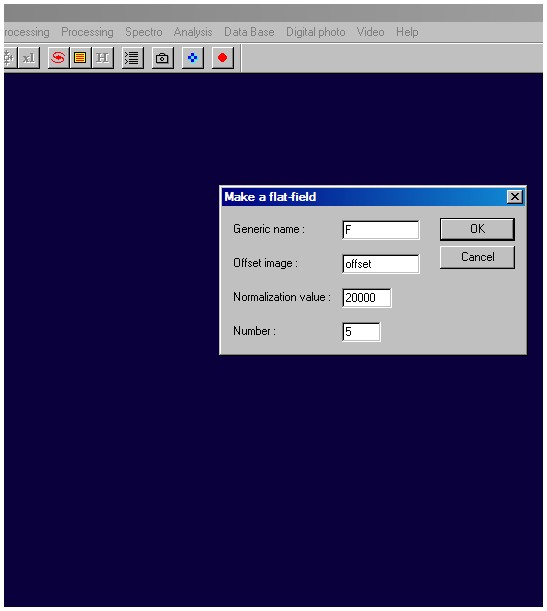This screenshot has width=547, height=611.
Task: Click the x1 zoom reset icon
Action: (29, 58)
